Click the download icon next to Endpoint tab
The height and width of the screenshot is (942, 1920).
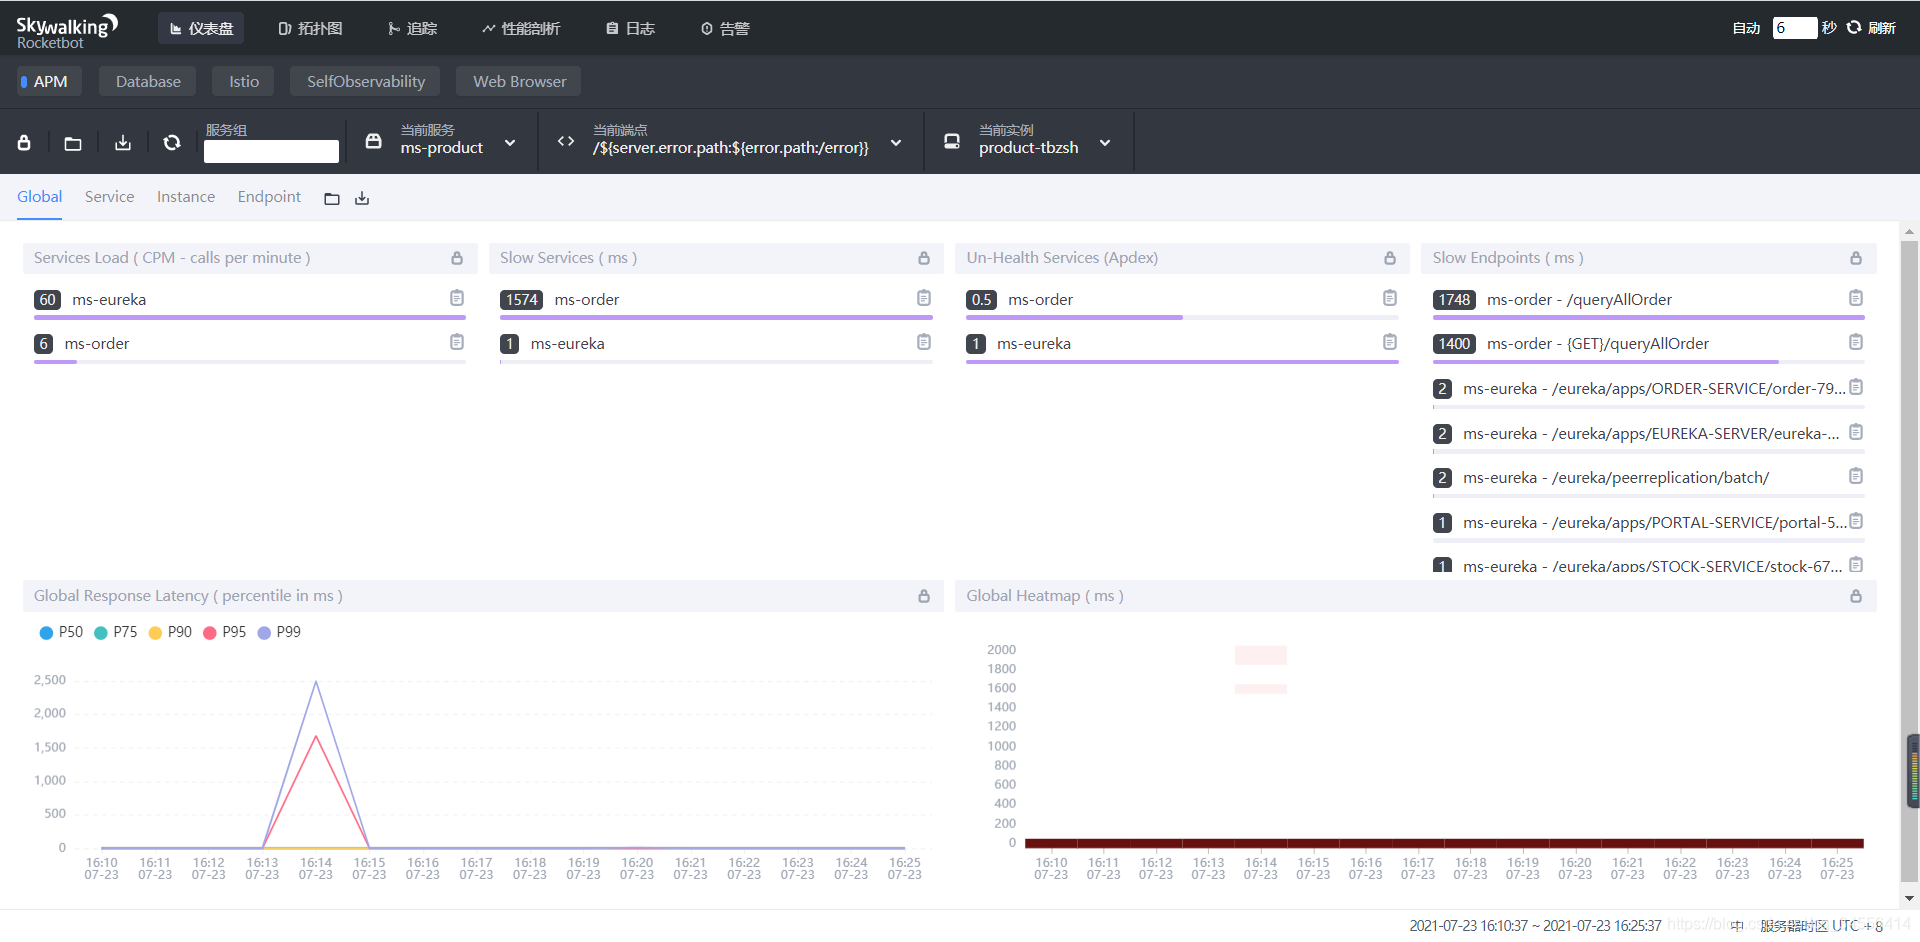[362, 198]
